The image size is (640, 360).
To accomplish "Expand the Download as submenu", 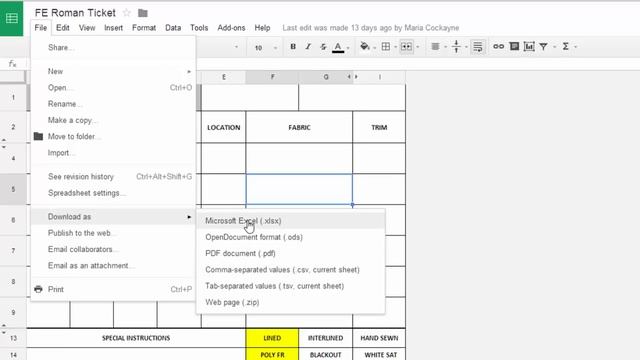I will (x=113, y=217).
